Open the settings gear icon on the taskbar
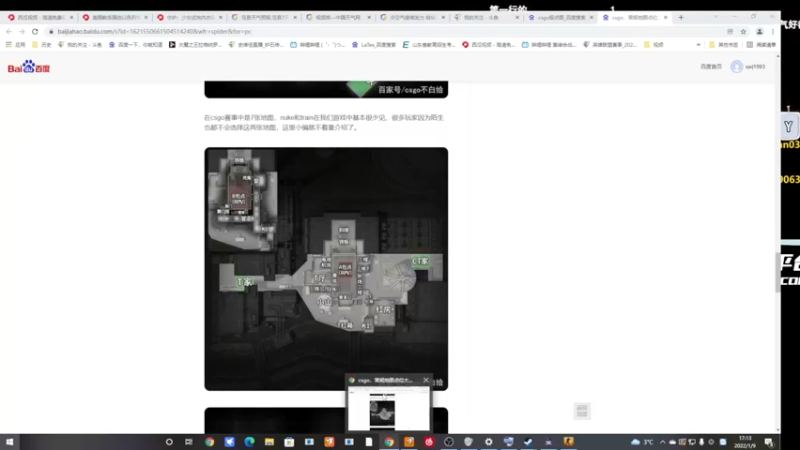Screen dimensions: 800x450 point(489,442)
